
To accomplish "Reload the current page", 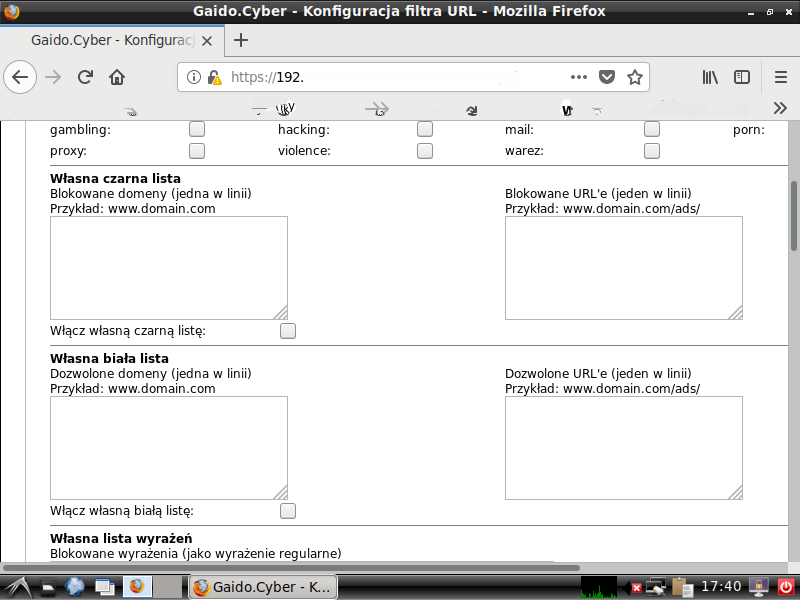I will coord(85,77).
